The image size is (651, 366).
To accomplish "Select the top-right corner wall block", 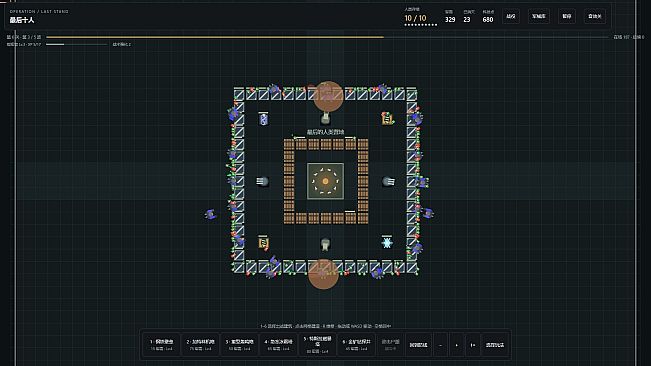I will 411,94.
